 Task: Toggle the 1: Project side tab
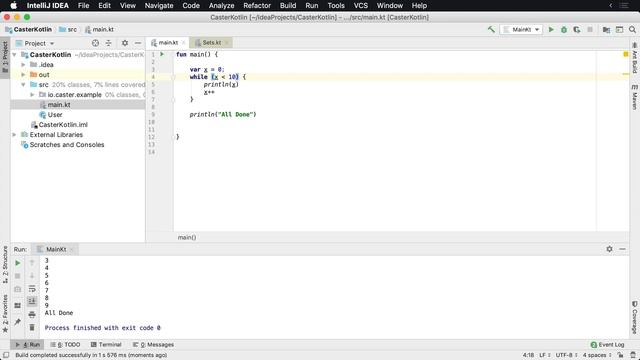coord(5,57)
